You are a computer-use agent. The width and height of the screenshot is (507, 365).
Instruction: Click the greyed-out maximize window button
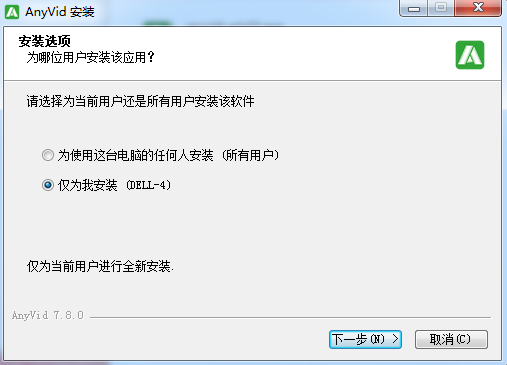tap(441, 8)
